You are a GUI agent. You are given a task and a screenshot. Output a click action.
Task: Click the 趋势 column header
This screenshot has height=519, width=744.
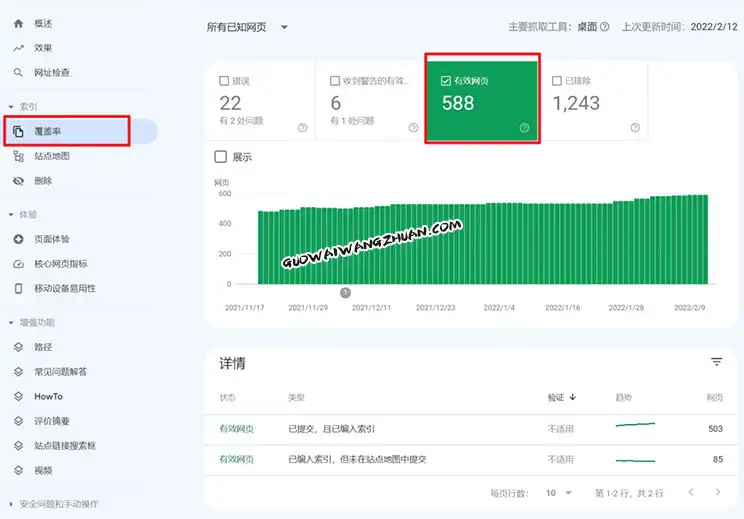(x=623, y=398)
